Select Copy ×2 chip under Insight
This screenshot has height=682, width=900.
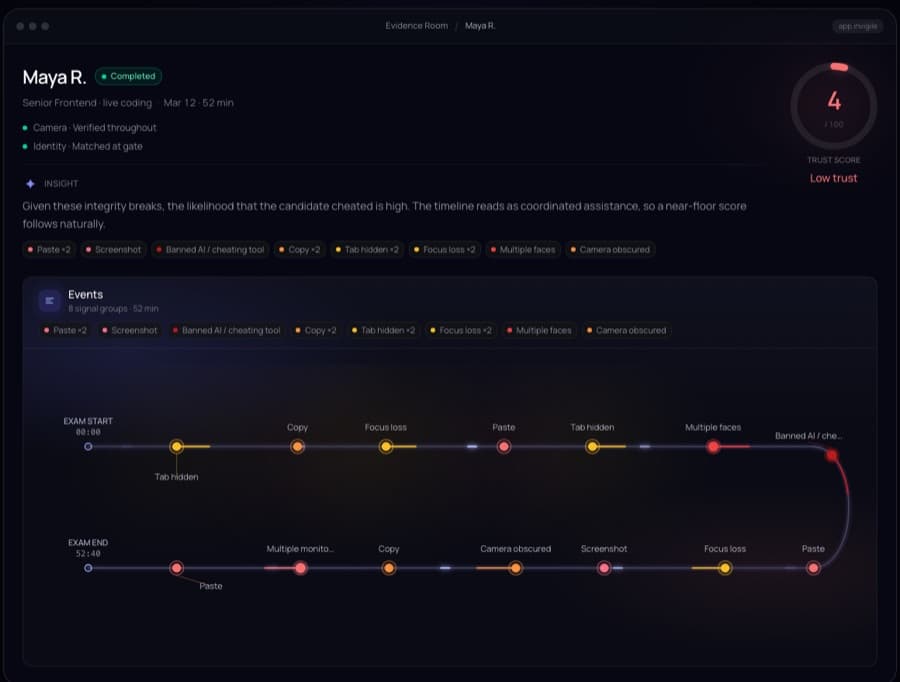point(300,250)
